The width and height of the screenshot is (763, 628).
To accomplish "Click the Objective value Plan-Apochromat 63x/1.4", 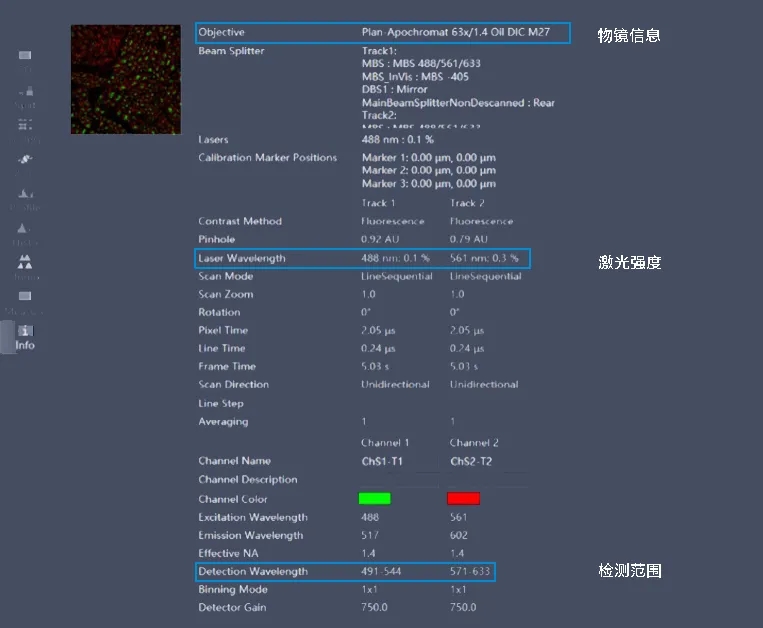I will 455,32.
